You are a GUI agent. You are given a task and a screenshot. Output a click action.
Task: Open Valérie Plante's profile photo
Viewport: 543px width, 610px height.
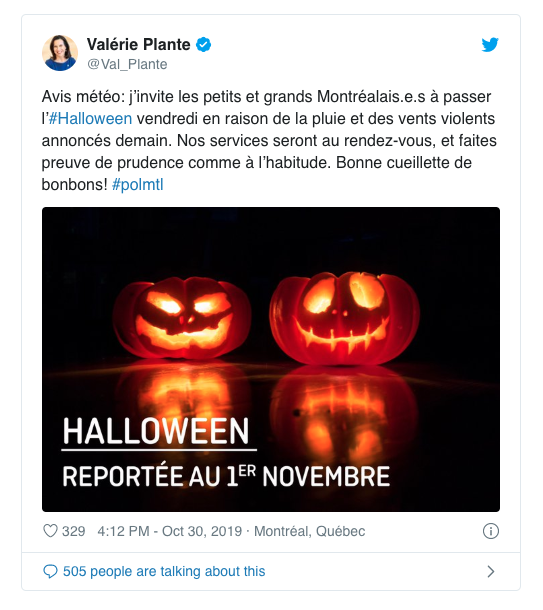click(60, 53)
